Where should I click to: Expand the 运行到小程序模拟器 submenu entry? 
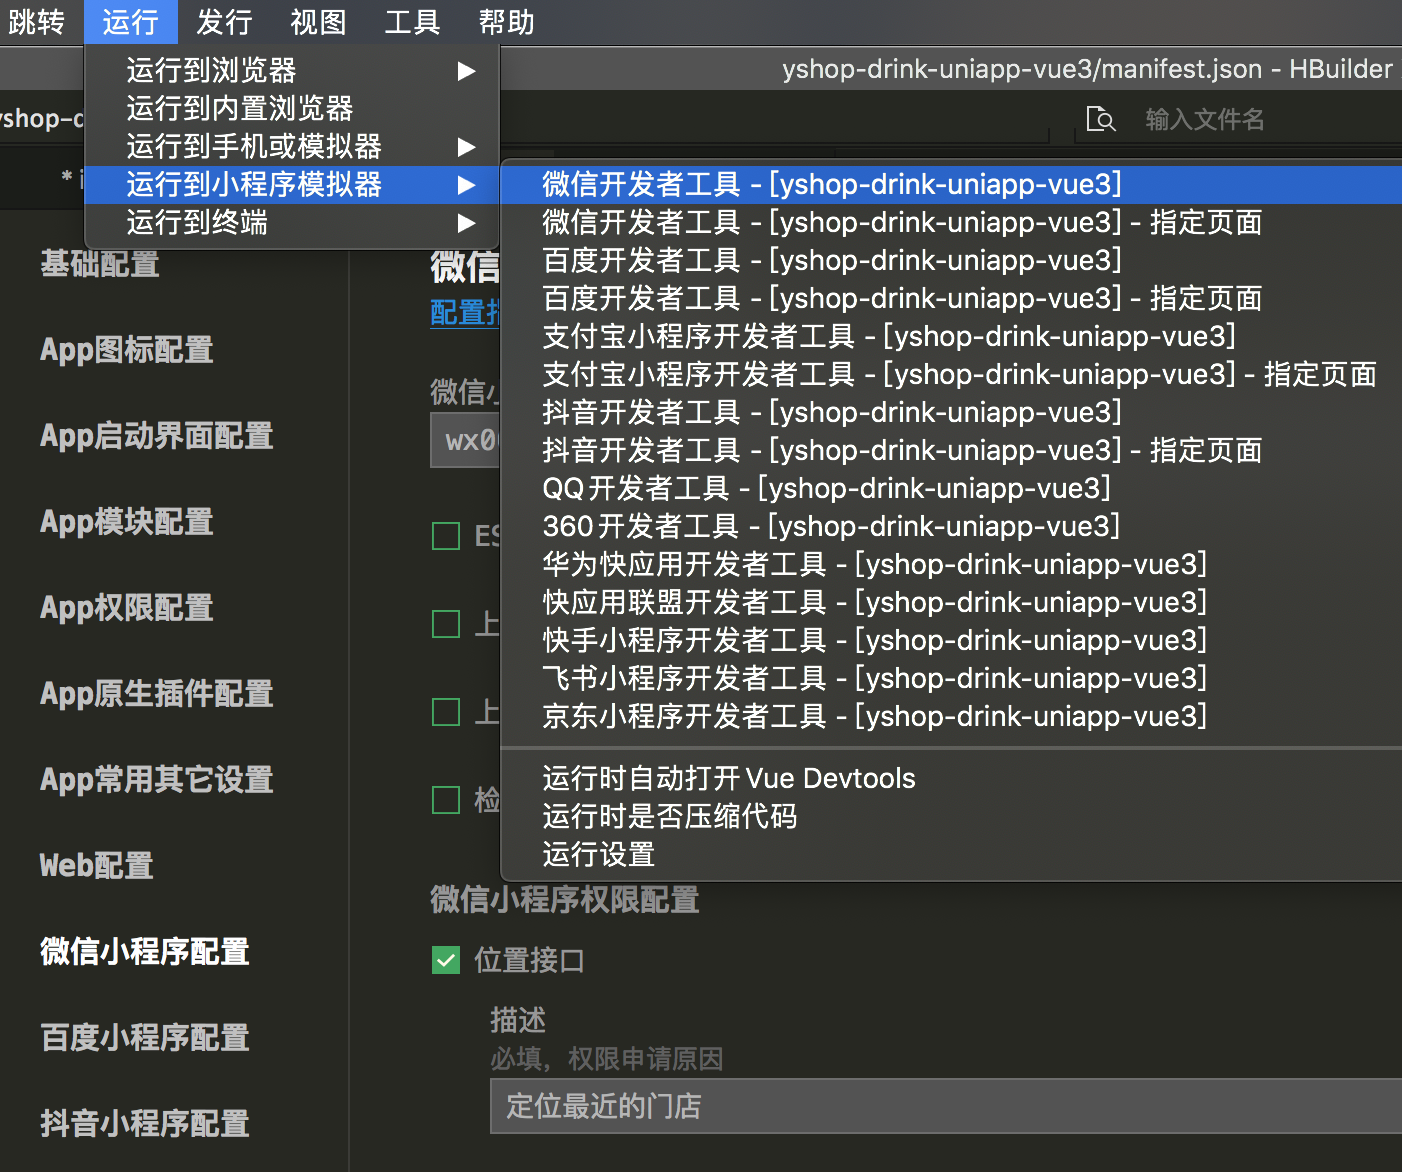(292, 185)
